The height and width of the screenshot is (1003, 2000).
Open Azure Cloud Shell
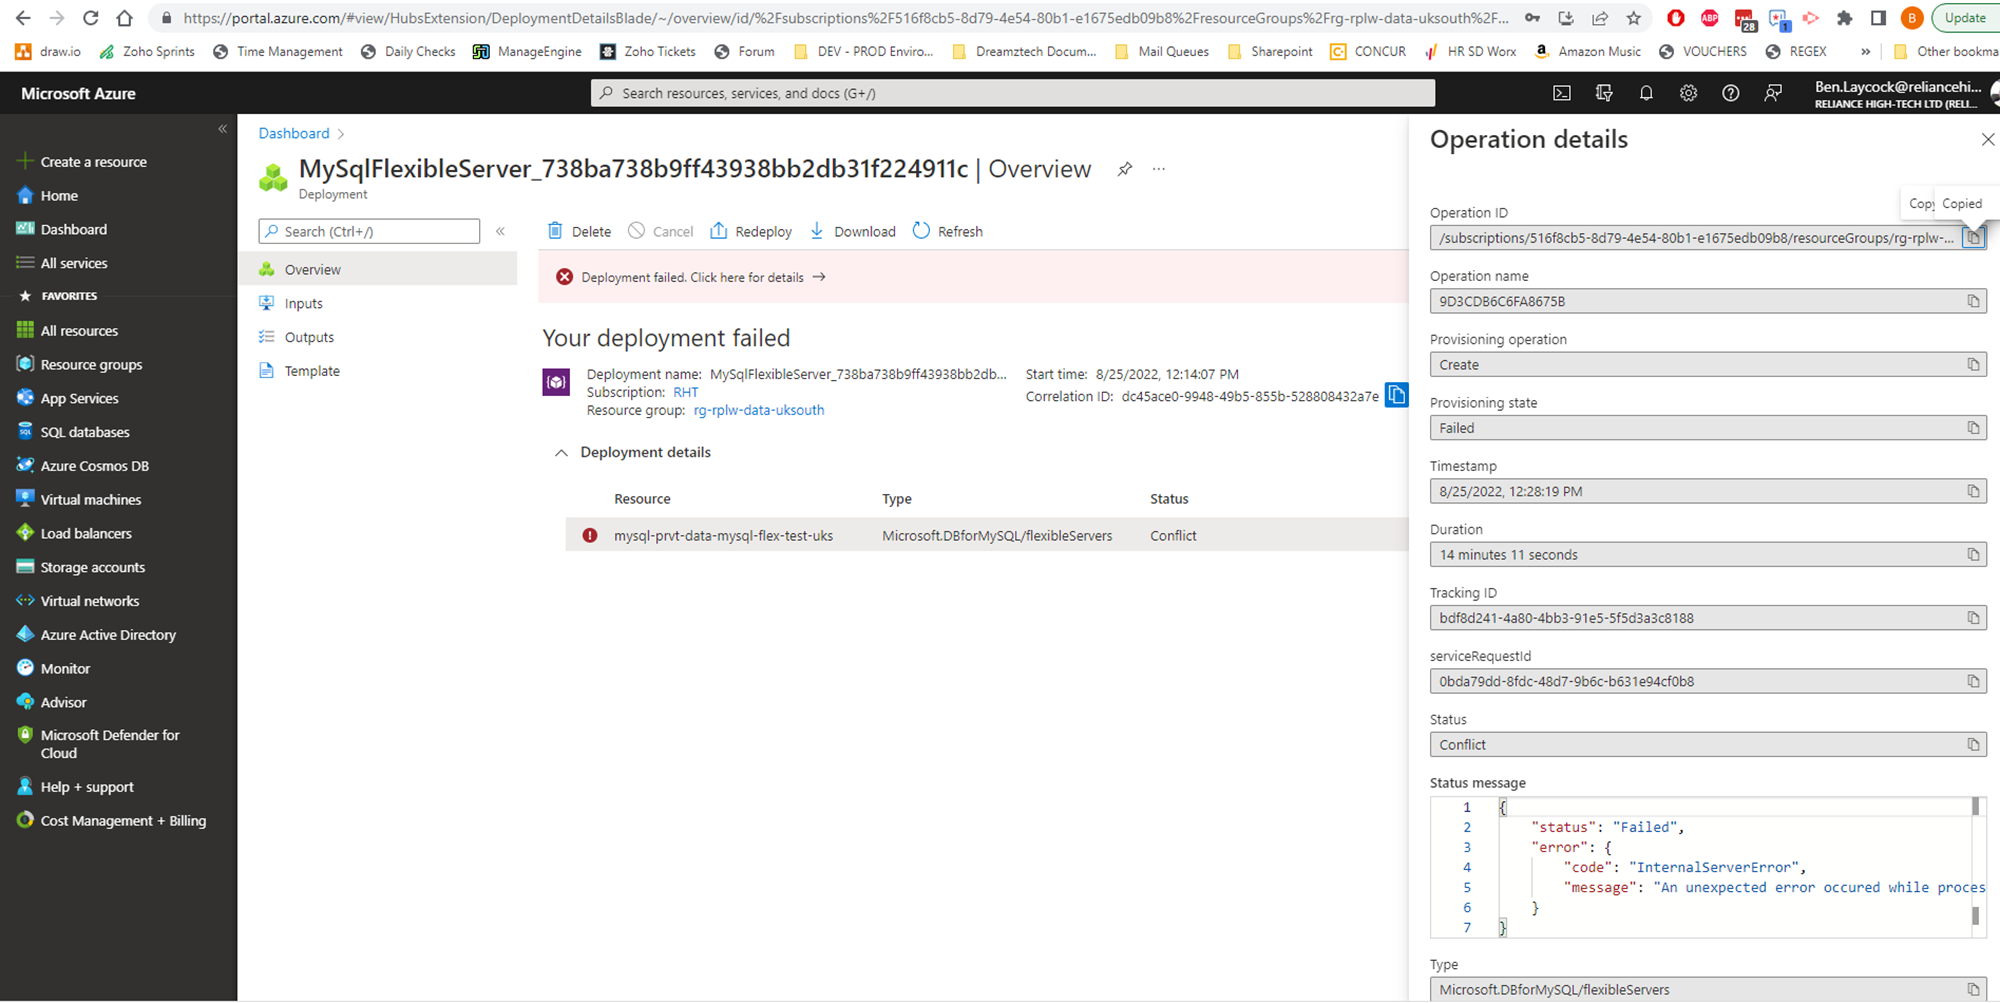(x=1561, y=93)
